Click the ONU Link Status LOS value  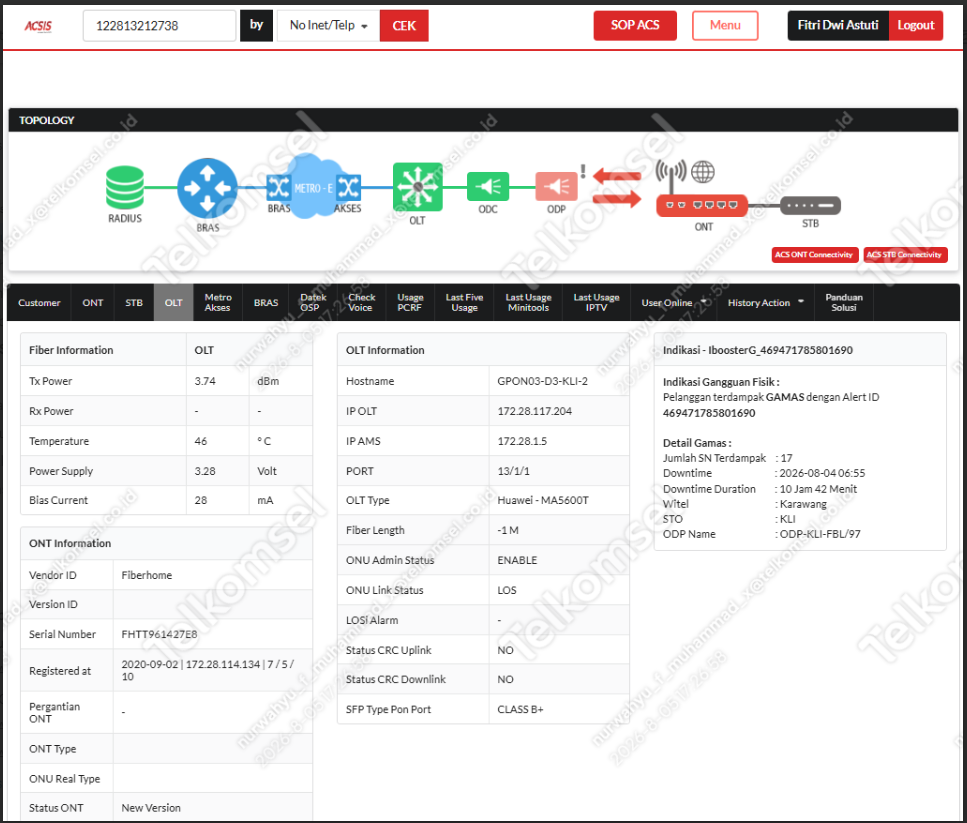tap(507, 591)
